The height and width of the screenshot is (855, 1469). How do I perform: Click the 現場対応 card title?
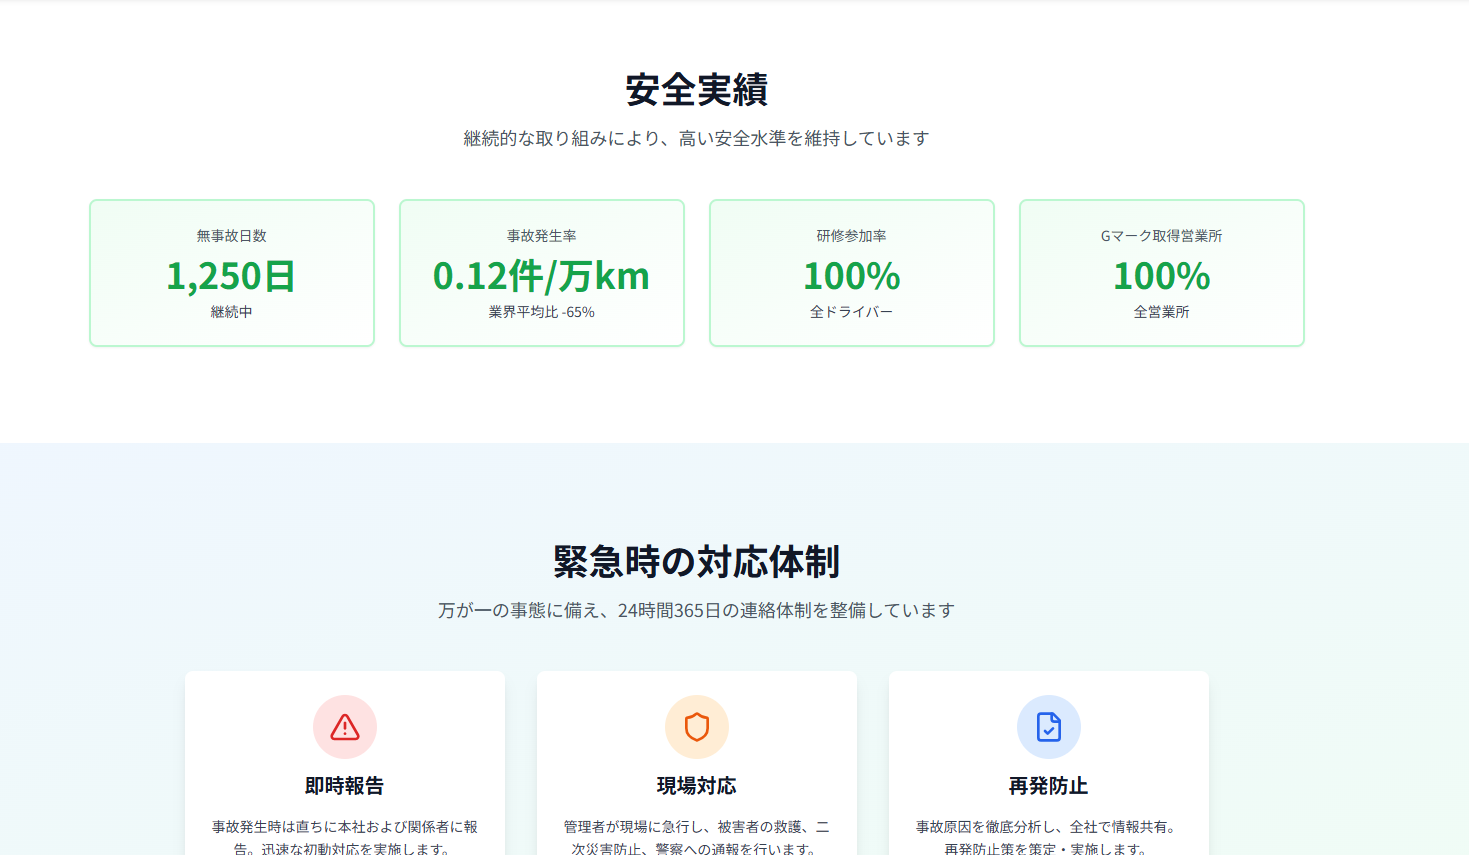coord(697,786)
